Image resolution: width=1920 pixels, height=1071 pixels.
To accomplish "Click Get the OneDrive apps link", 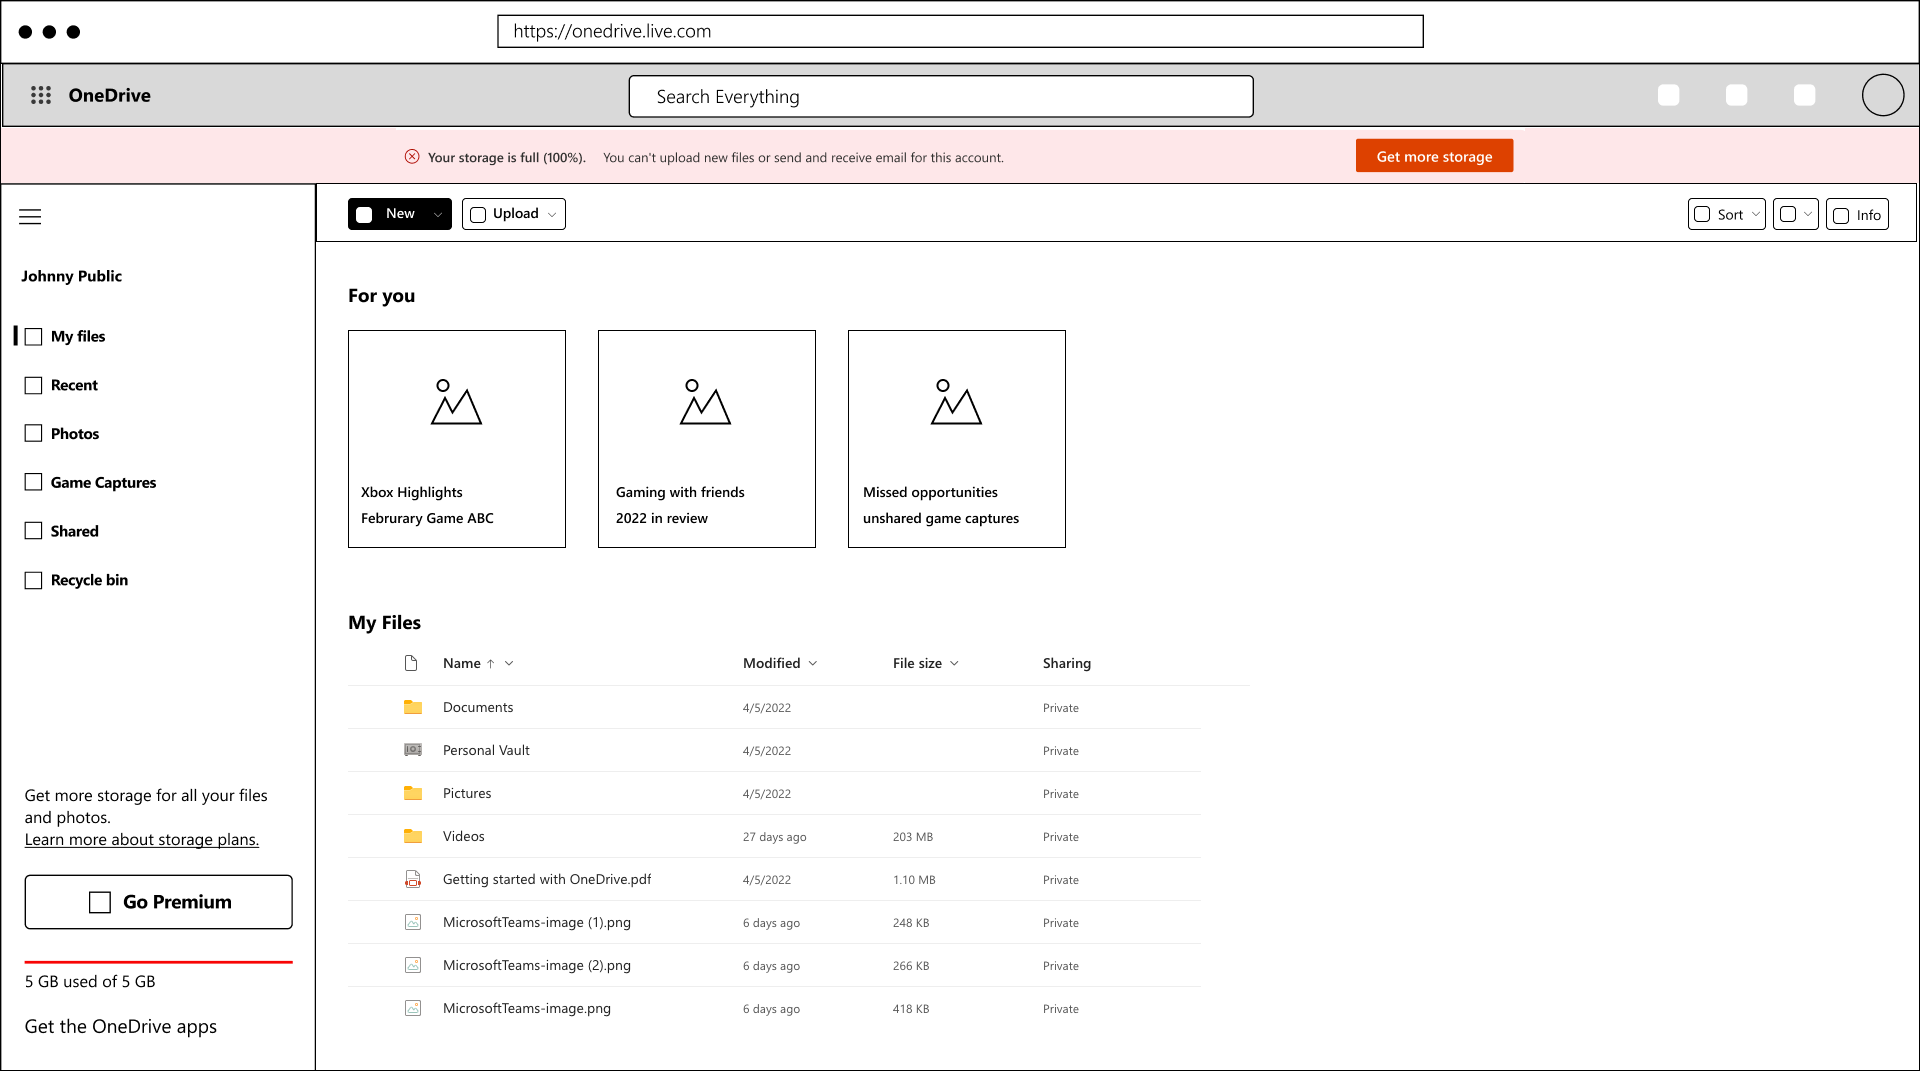I will (121, 1027).
